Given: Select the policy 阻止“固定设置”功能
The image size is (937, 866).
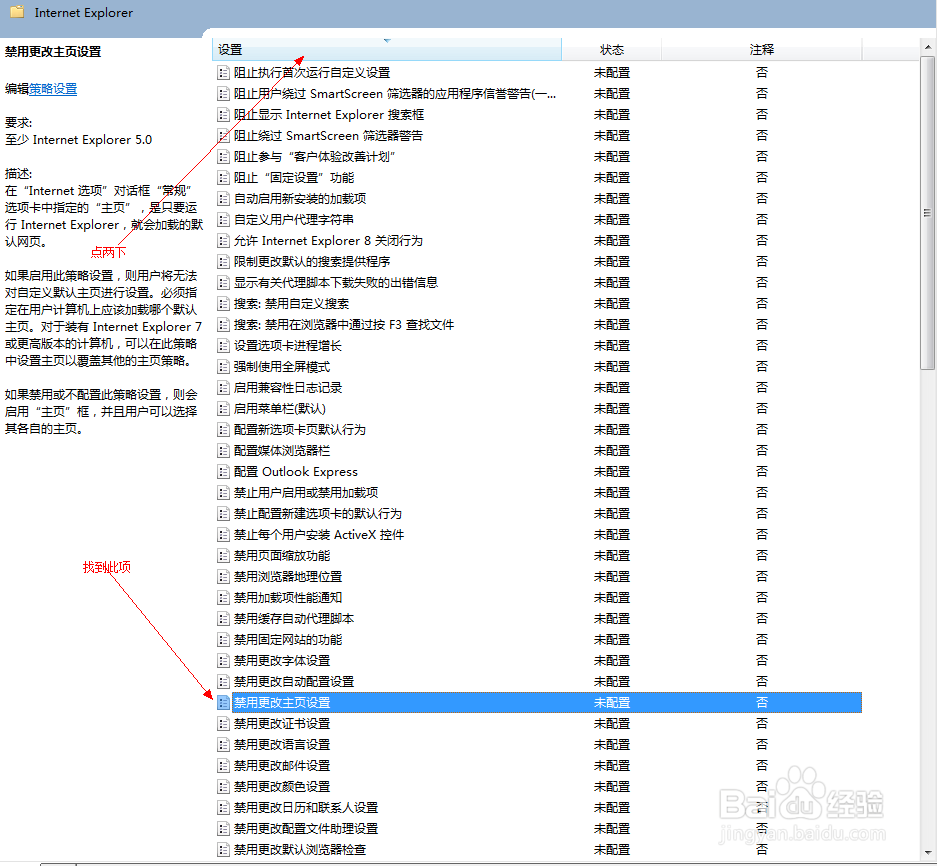Looking at the screenshot, I should point(294,178).
